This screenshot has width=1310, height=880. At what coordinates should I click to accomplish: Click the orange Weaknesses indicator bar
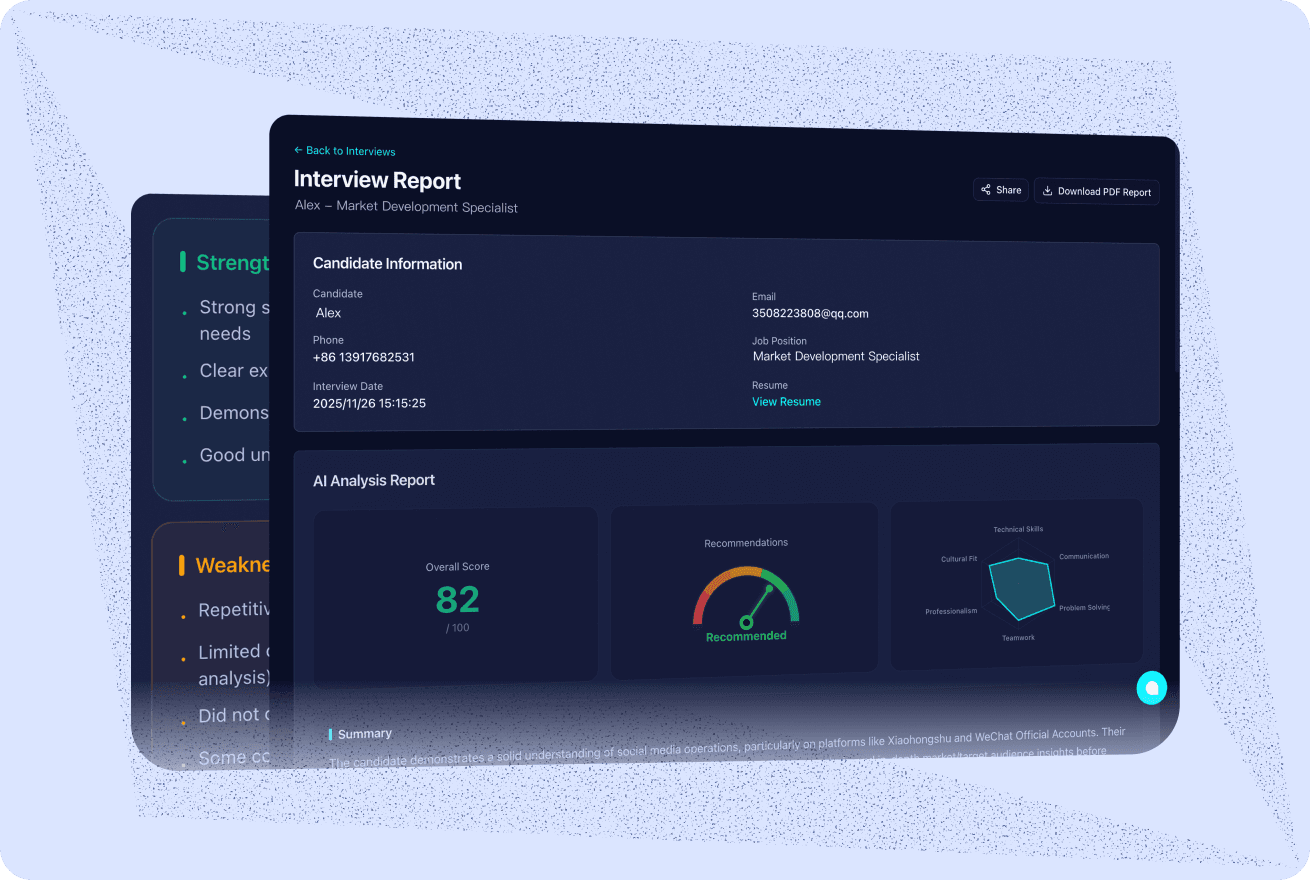point(183,565)
